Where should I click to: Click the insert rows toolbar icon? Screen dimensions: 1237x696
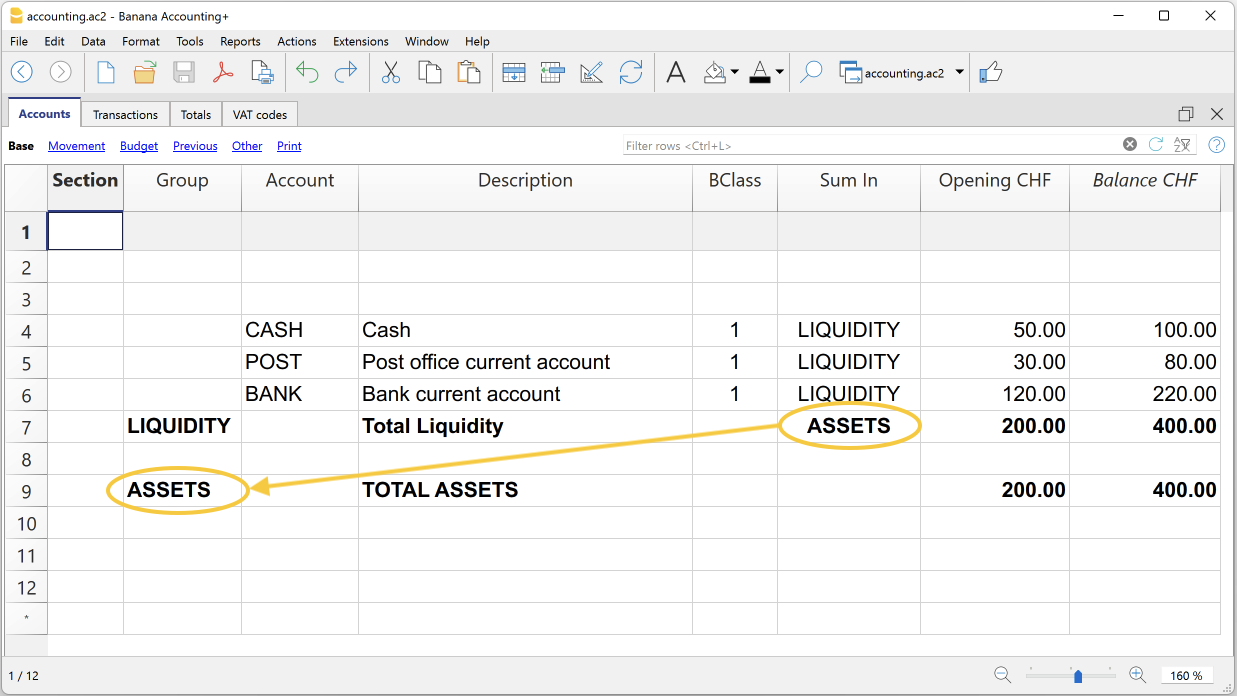click(553, 72)
